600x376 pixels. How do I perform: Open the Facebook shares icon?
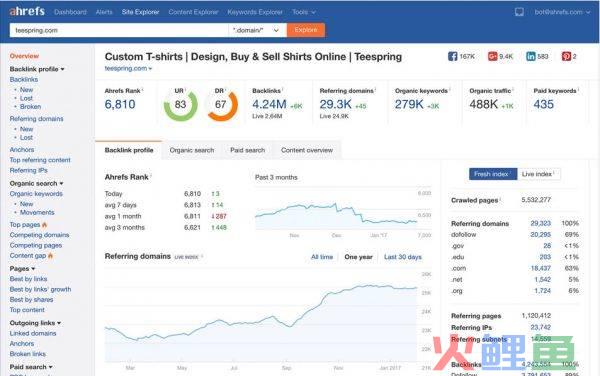452,57
